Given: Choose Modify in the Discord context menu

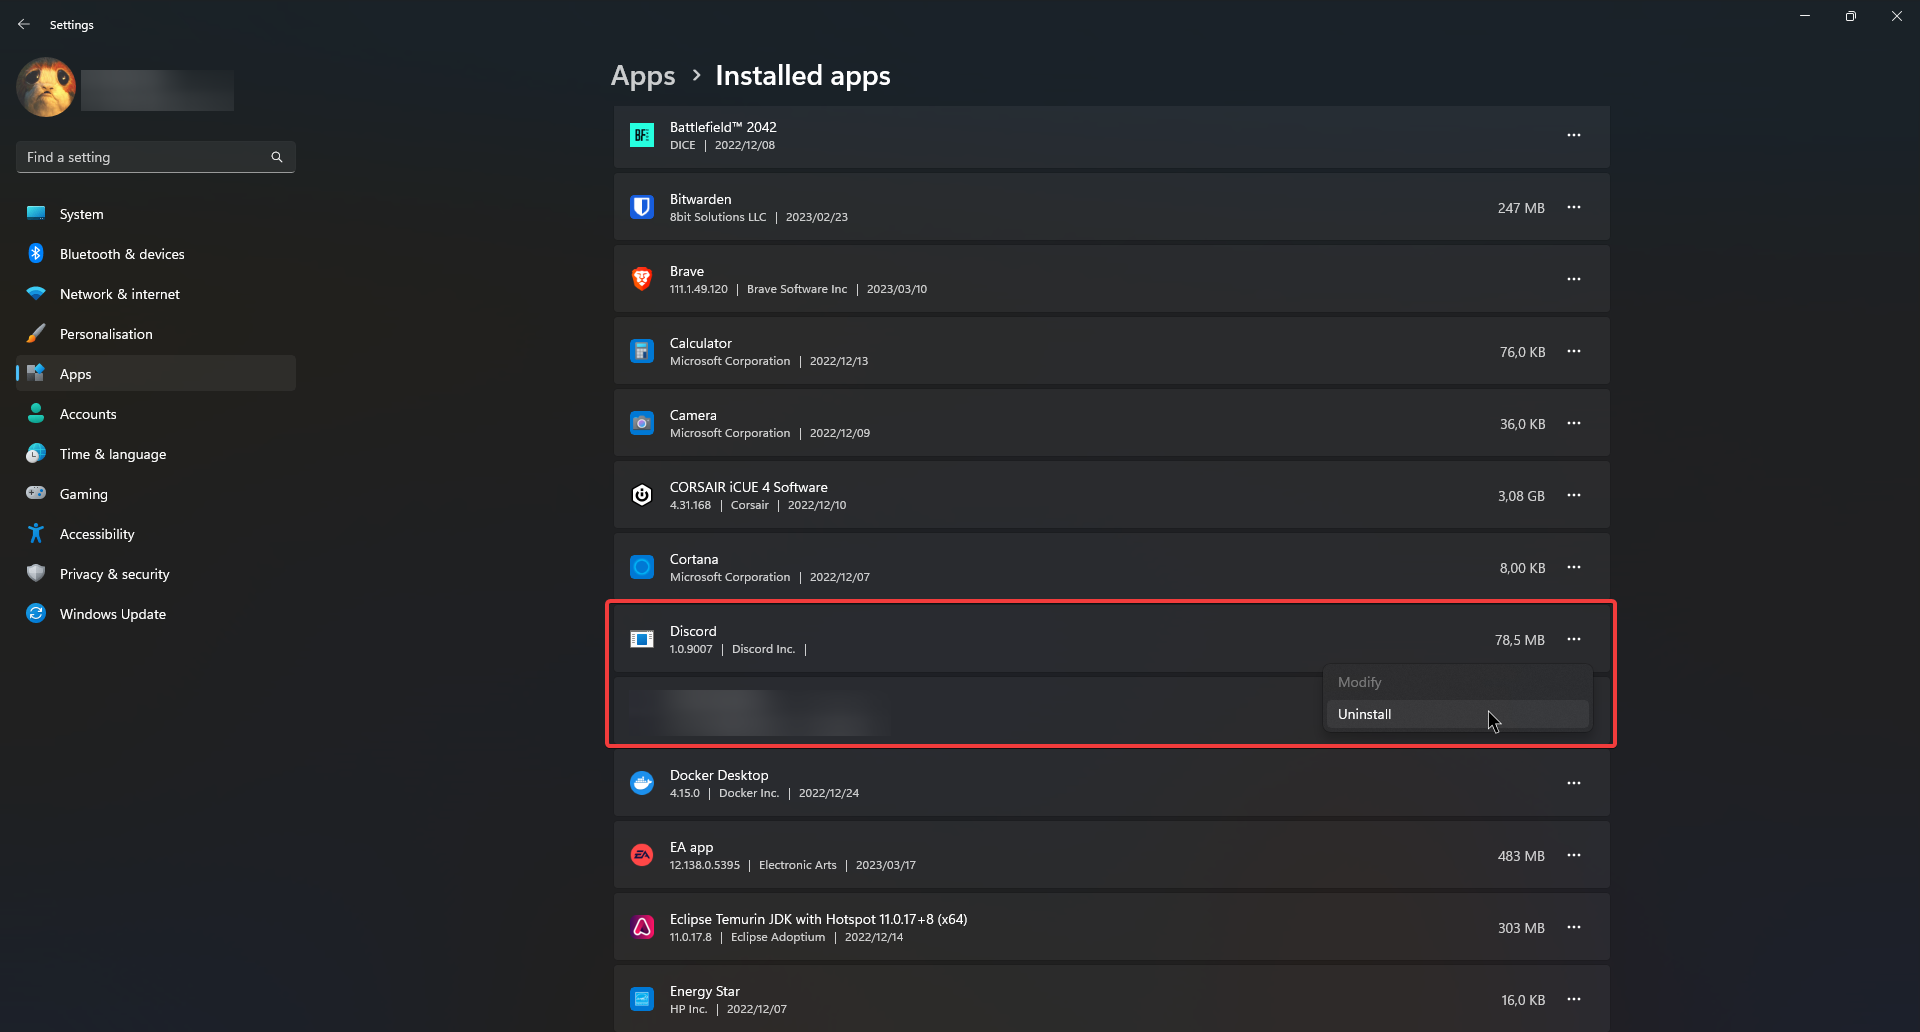Looking at the screenshot, I should click(x=1360, y=682).
